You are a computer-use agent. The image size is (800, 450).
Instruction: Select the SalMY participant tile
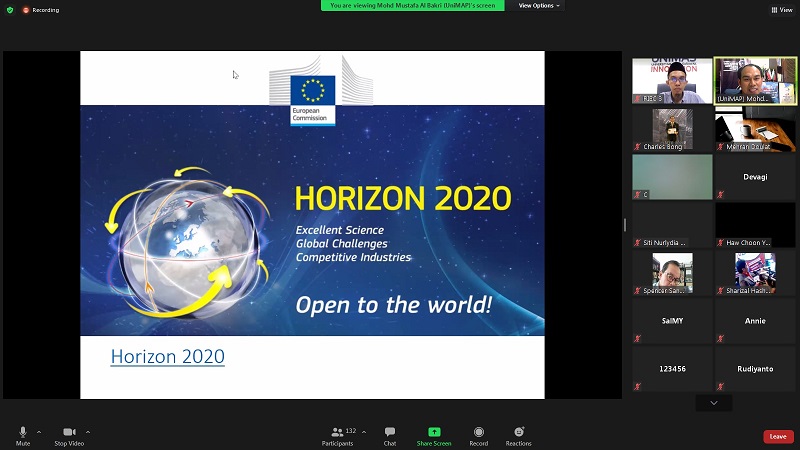[x=672, y=321]
